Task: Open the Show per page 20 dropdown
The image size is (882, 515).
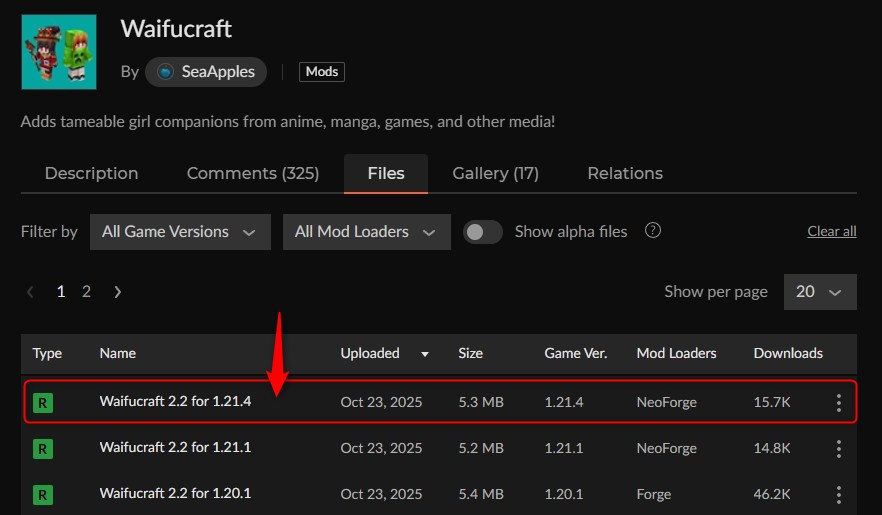Action: pos(820,292)
